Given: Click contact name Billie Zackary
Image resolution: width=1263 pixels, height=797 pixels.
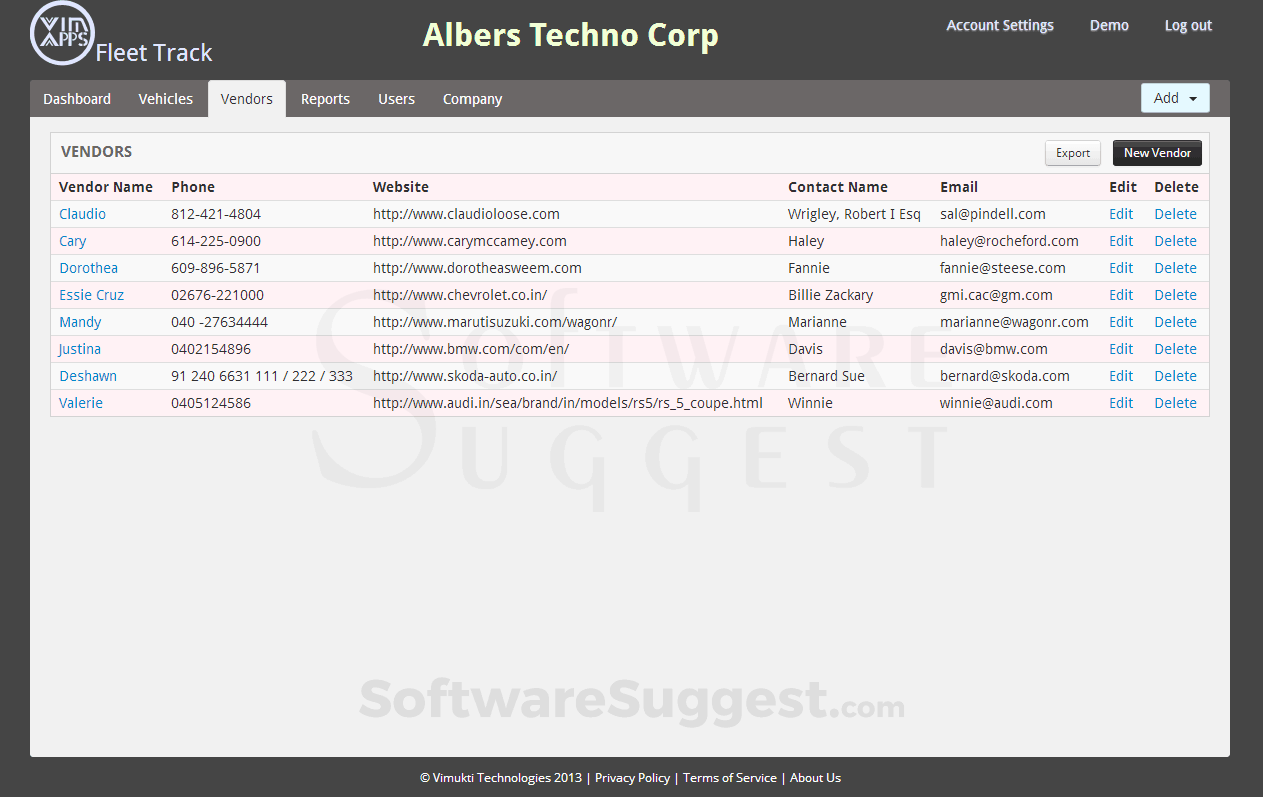Looking at the screenshot, I should click(x=830, y=295).
